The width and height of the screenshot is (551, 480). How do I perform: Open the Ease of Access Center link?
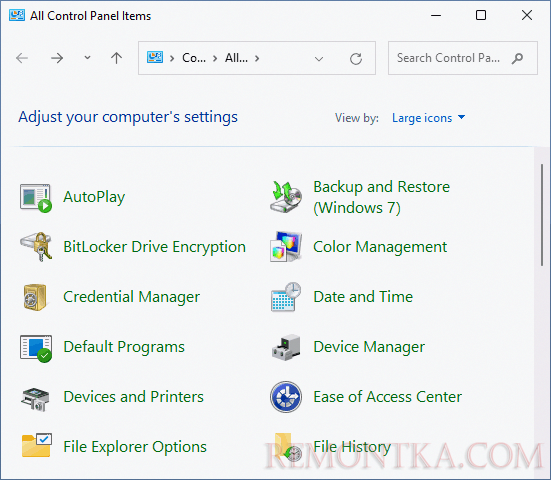click(388, 397)
